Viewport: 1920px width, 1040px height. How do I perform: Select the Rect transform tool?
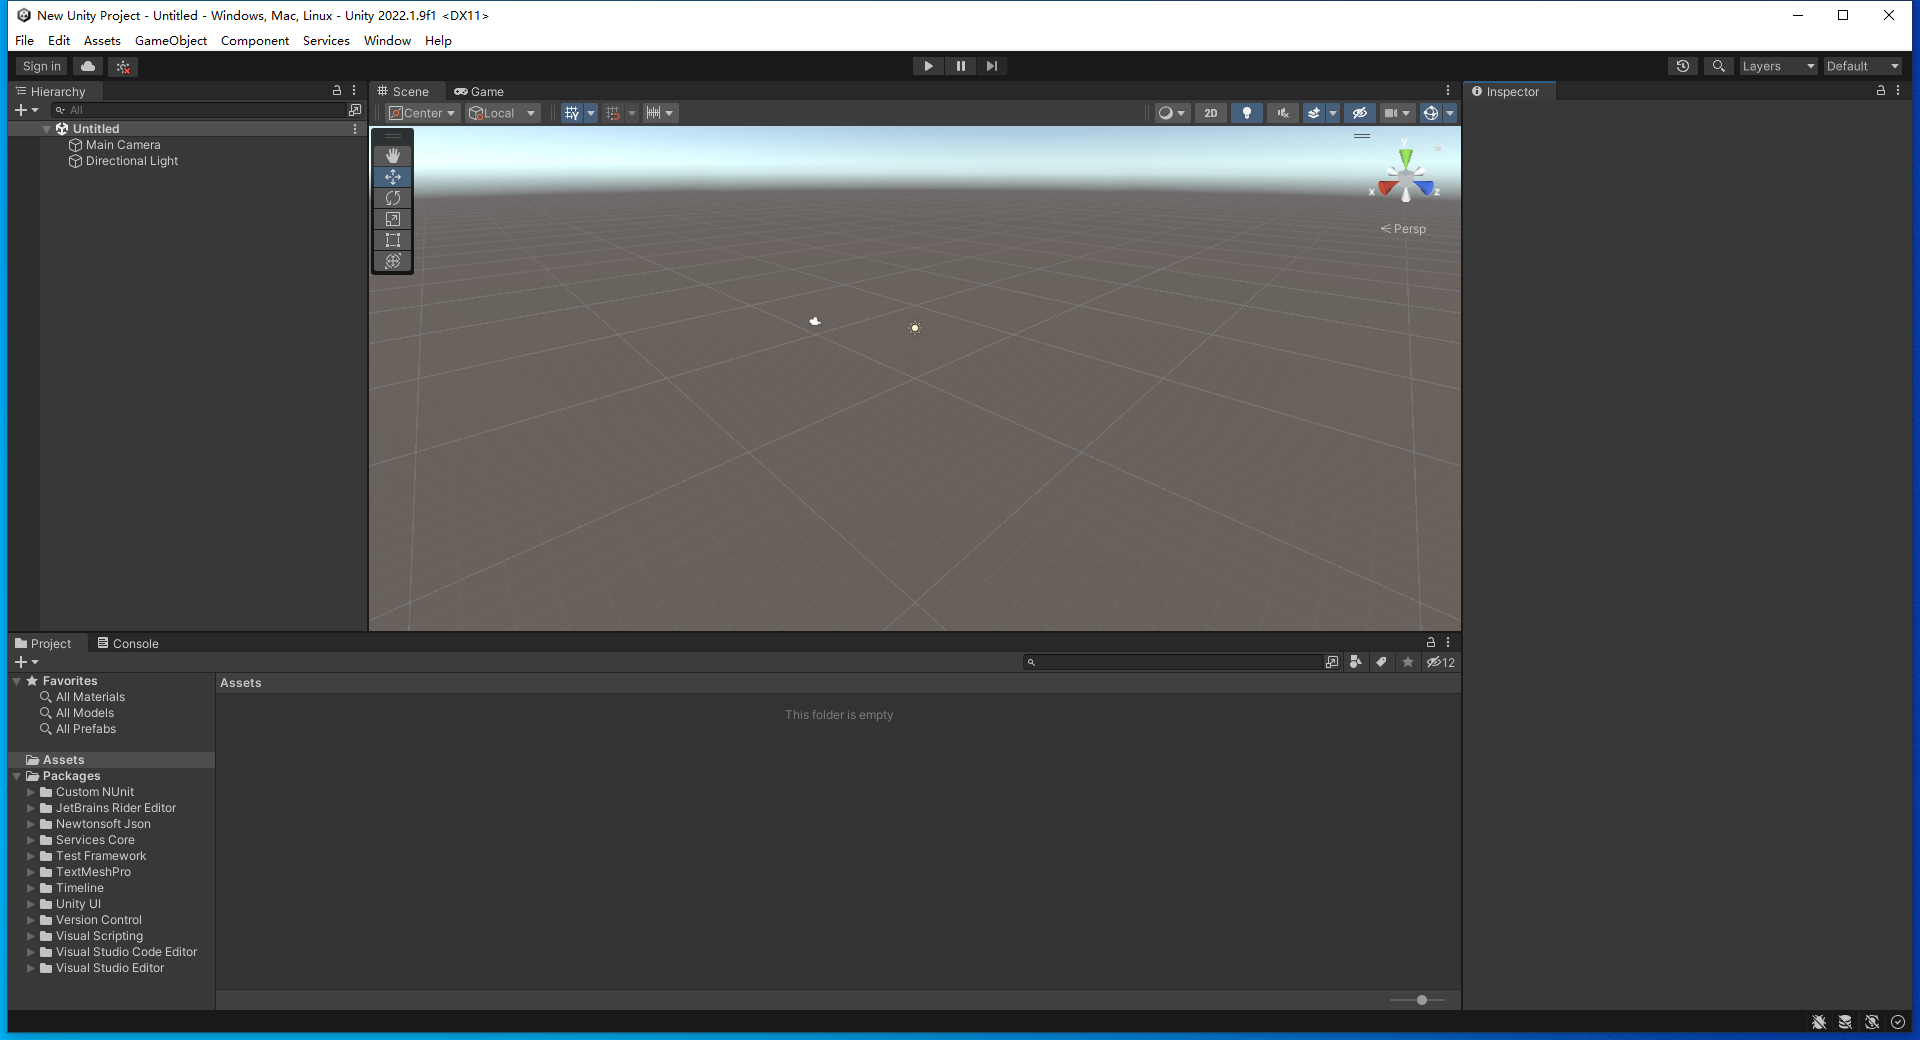[x=392, y=240]
